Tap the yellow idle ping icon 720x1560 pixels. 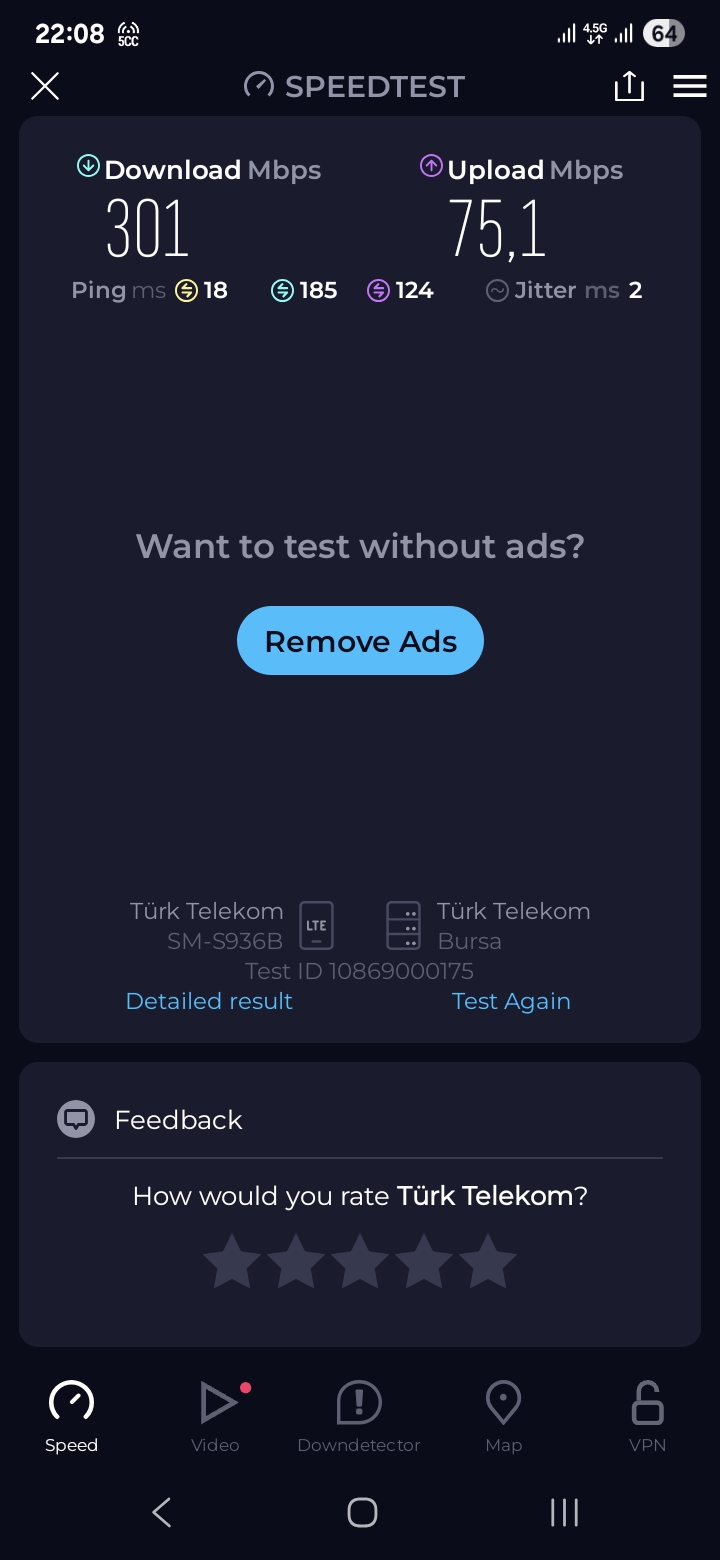click(x=186, y=291)
